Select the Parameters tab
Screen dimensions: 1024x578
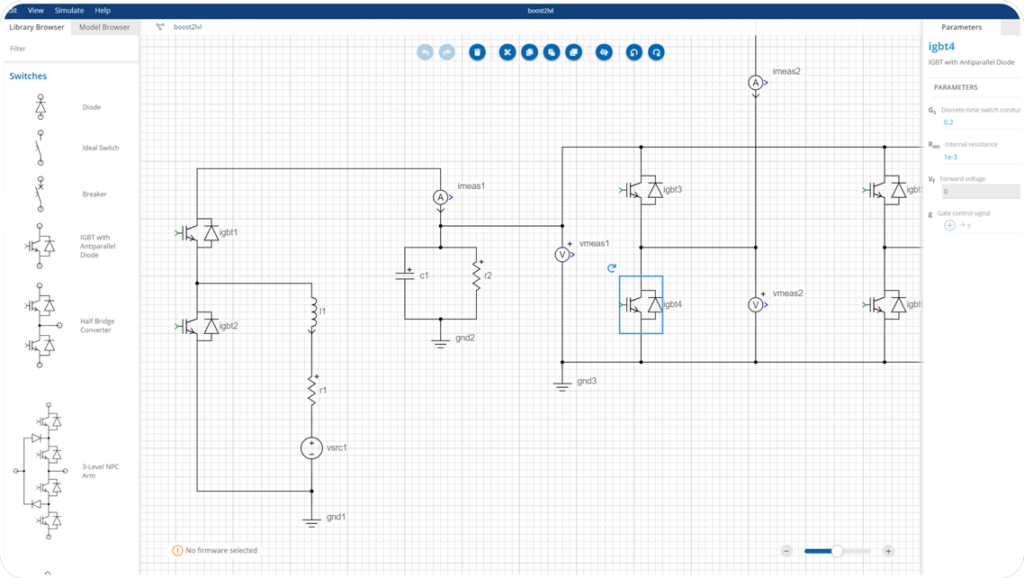[961, 27]
